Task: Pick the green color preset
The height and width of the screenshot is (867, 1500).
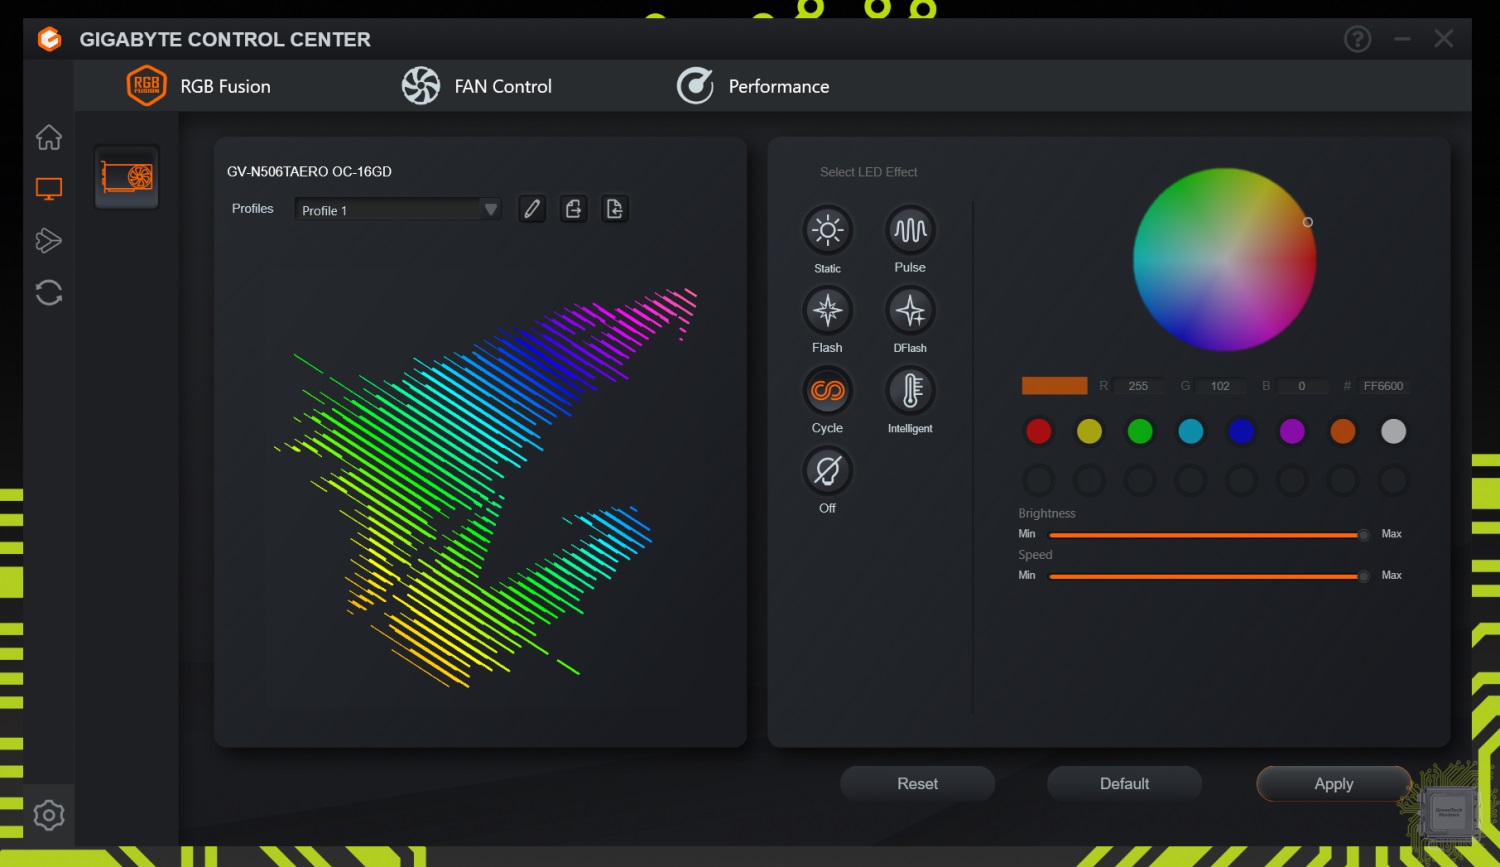Action: [x=1140, y=431]
